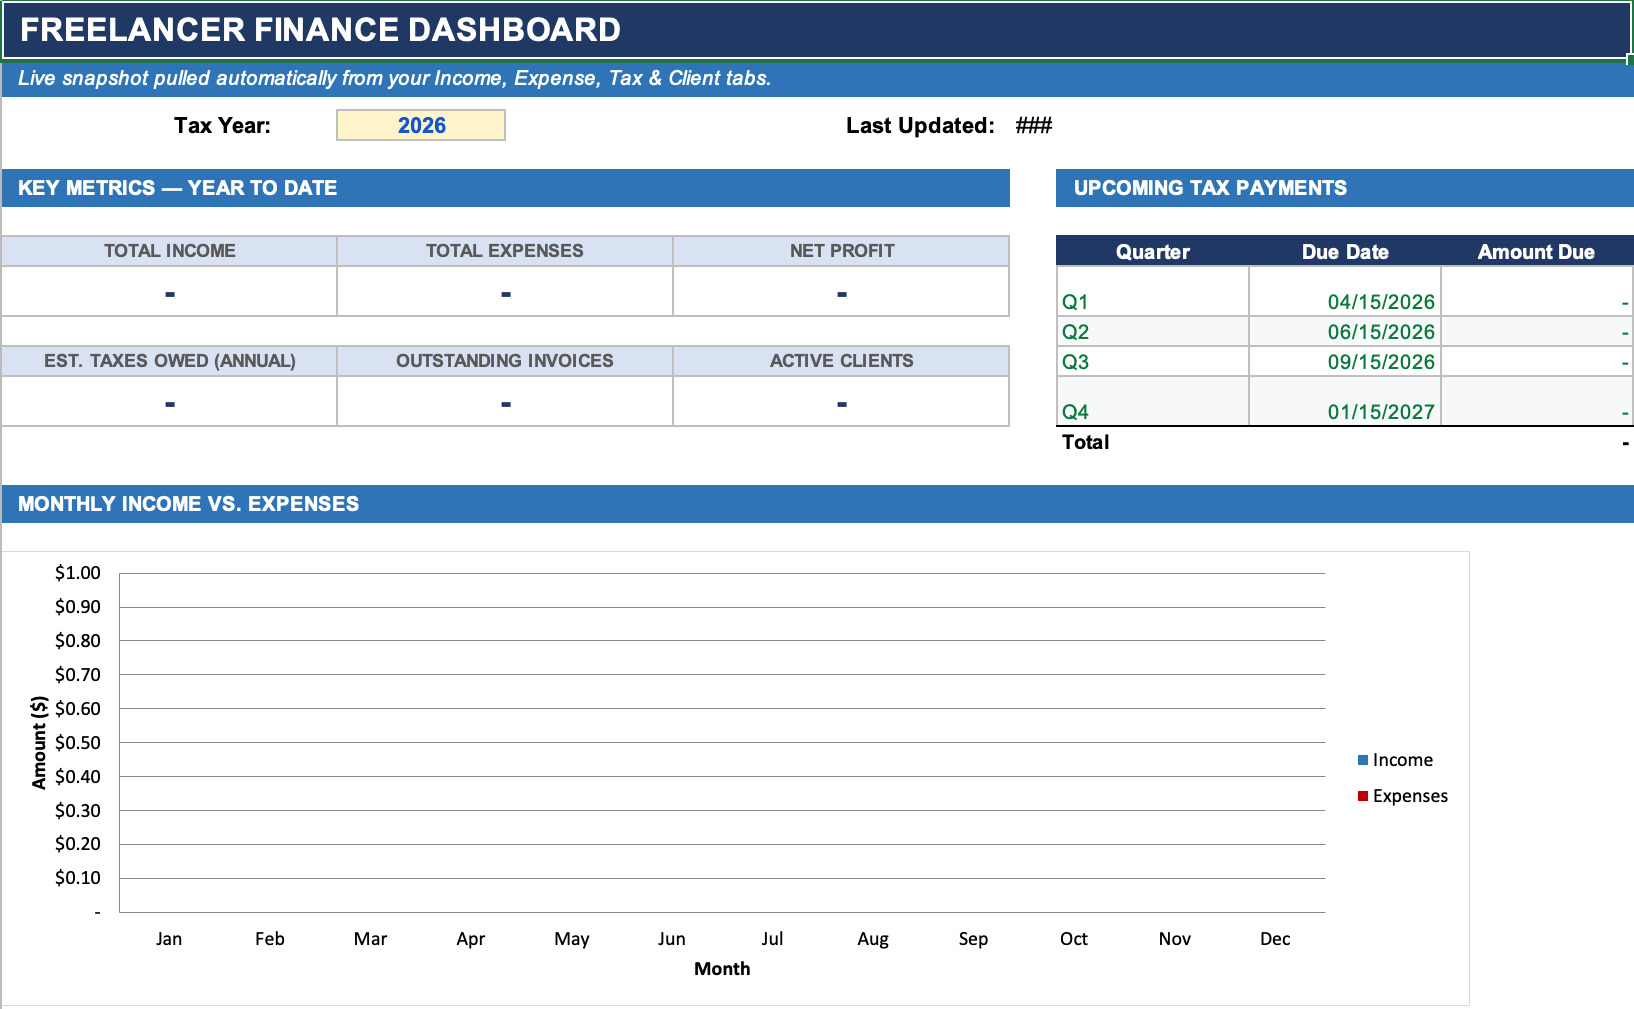1634x1009 pixels.
Task: Click the value cell under OUTSTANDING INVOICES
Action: tap(505, 402)
